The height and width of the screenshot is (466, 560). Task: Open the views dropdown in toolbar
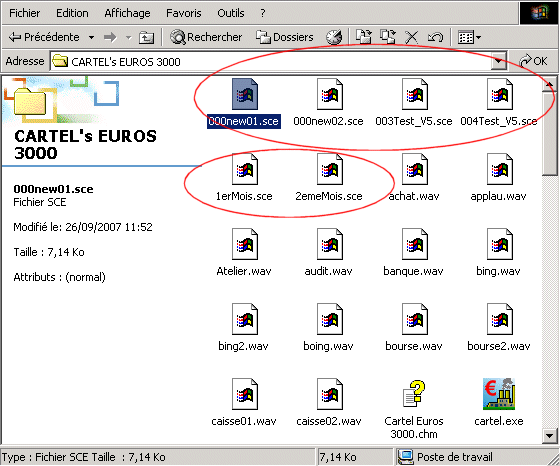[x=469, y=37]
